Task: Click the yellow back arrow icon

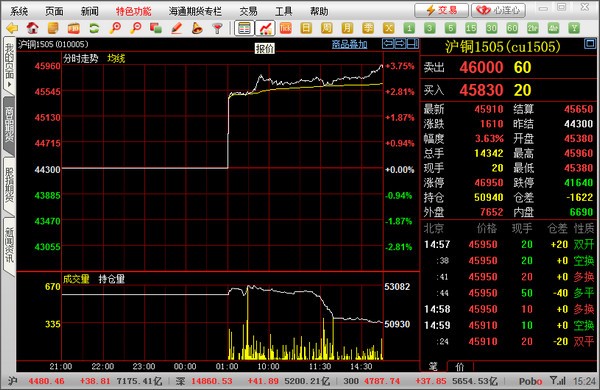Action: [12, 28]
